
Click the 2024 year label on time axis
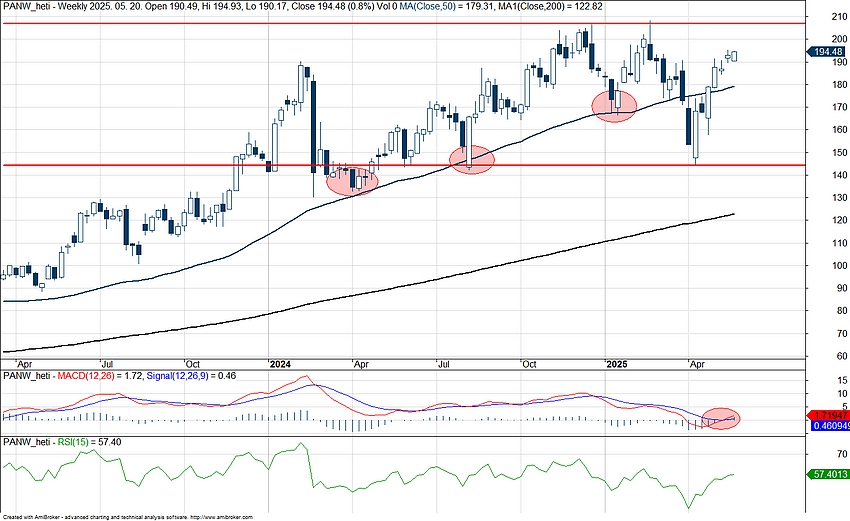tap(280, 364)
